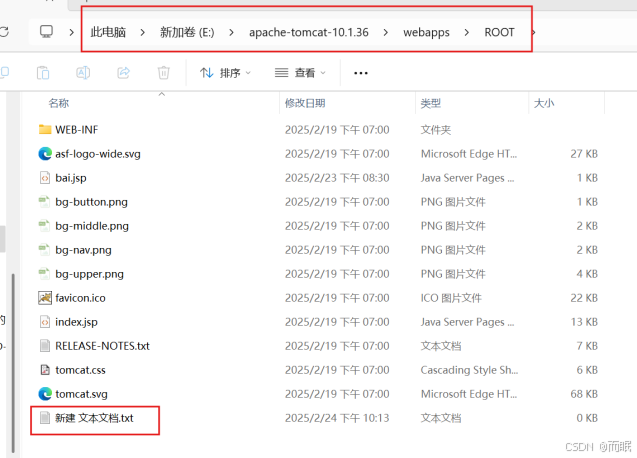This screenshot has width=637, height=458.
Task: Select the WEB-INF folder name
Action: (x=77, y=130)
